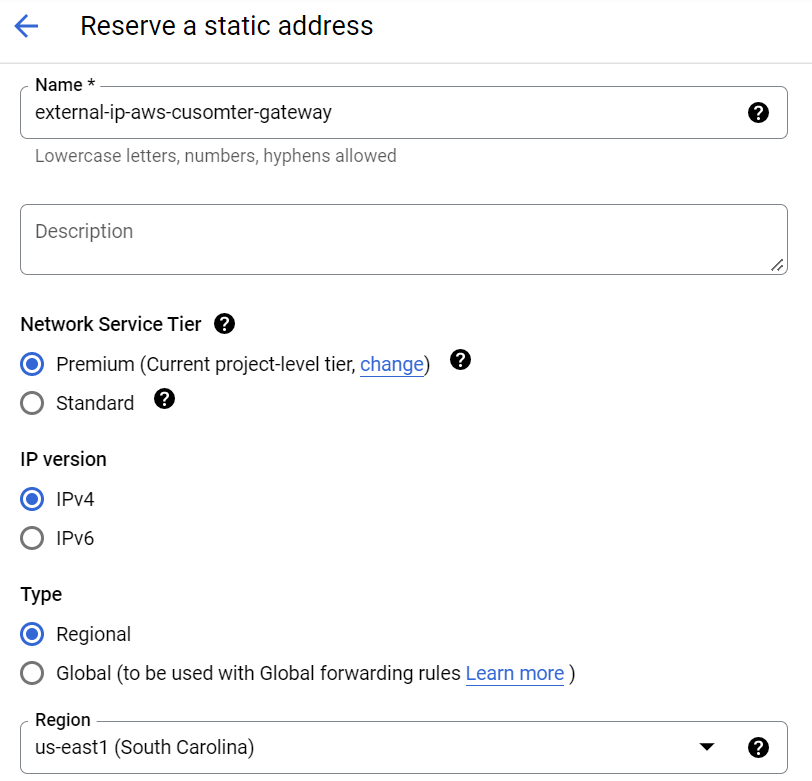
Task: Click the back arrow icon
Action: 27,26
